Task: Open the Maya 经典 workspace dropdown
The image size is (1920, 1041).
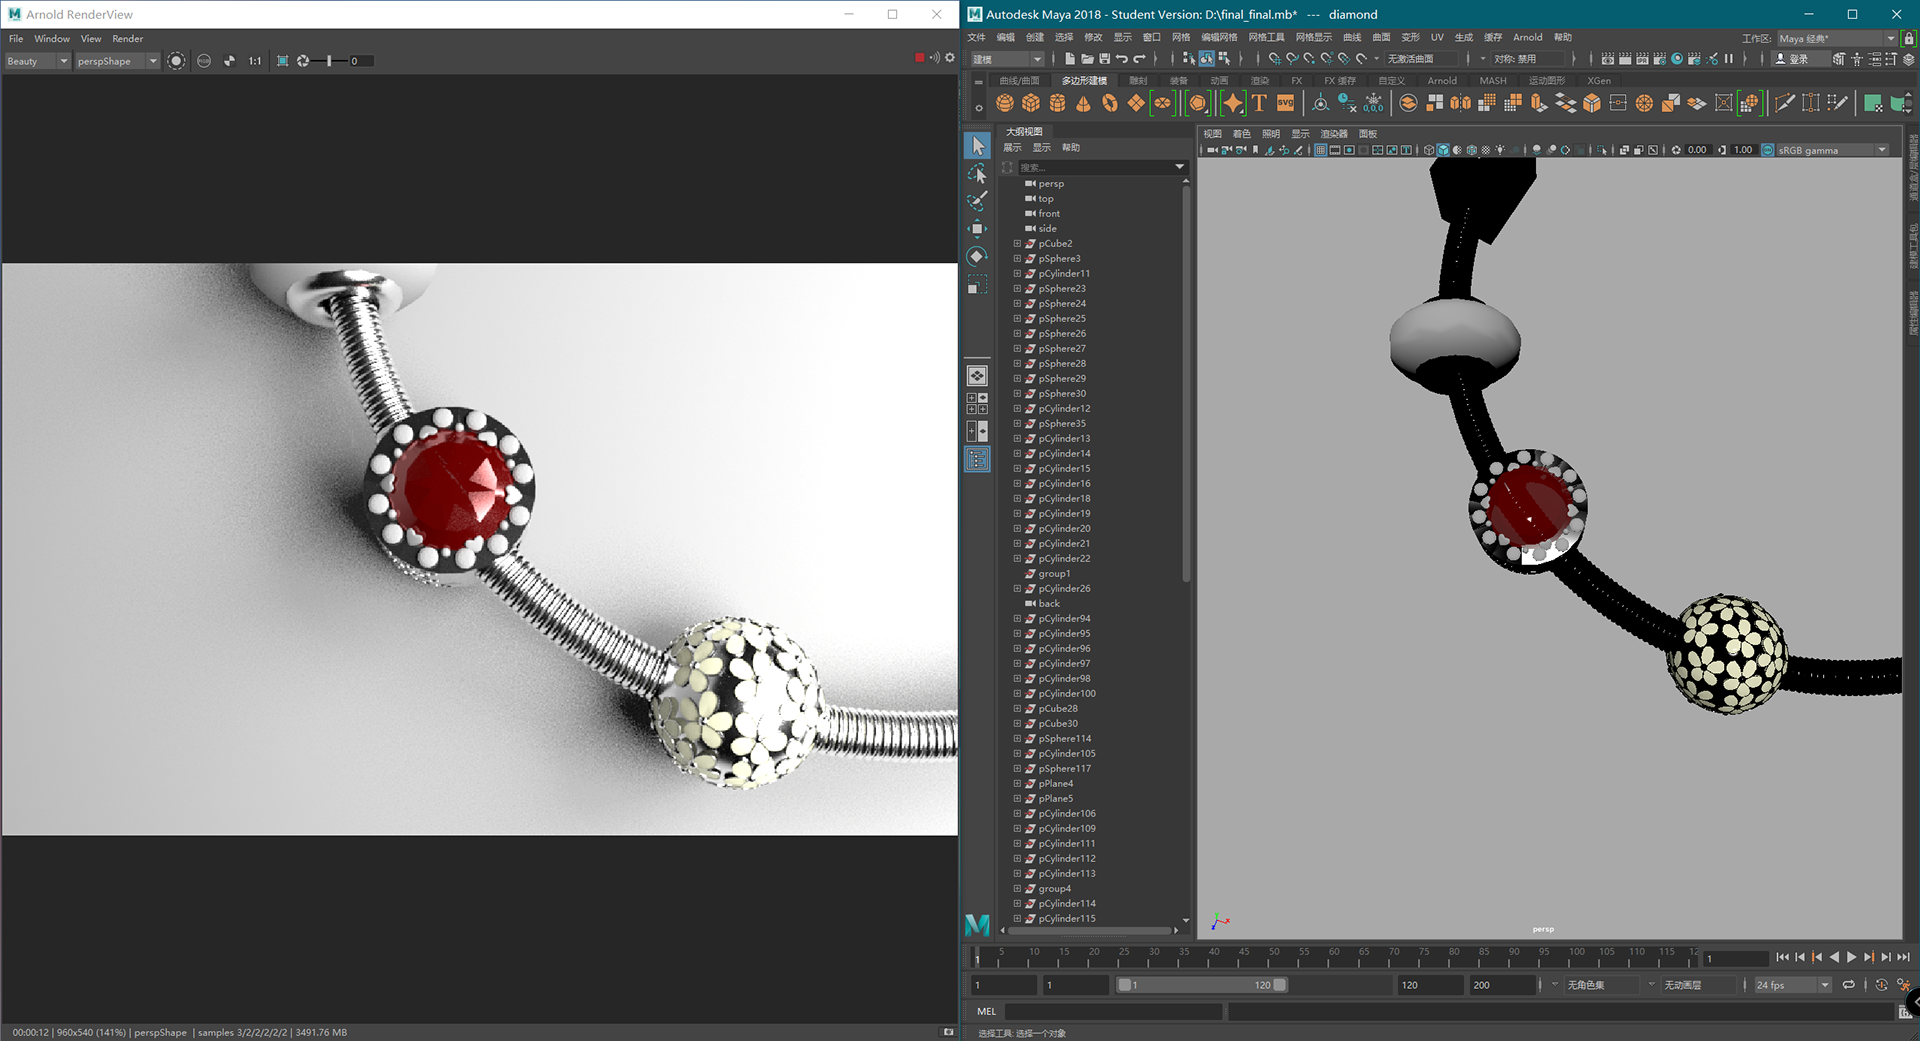Action: 1836,38
